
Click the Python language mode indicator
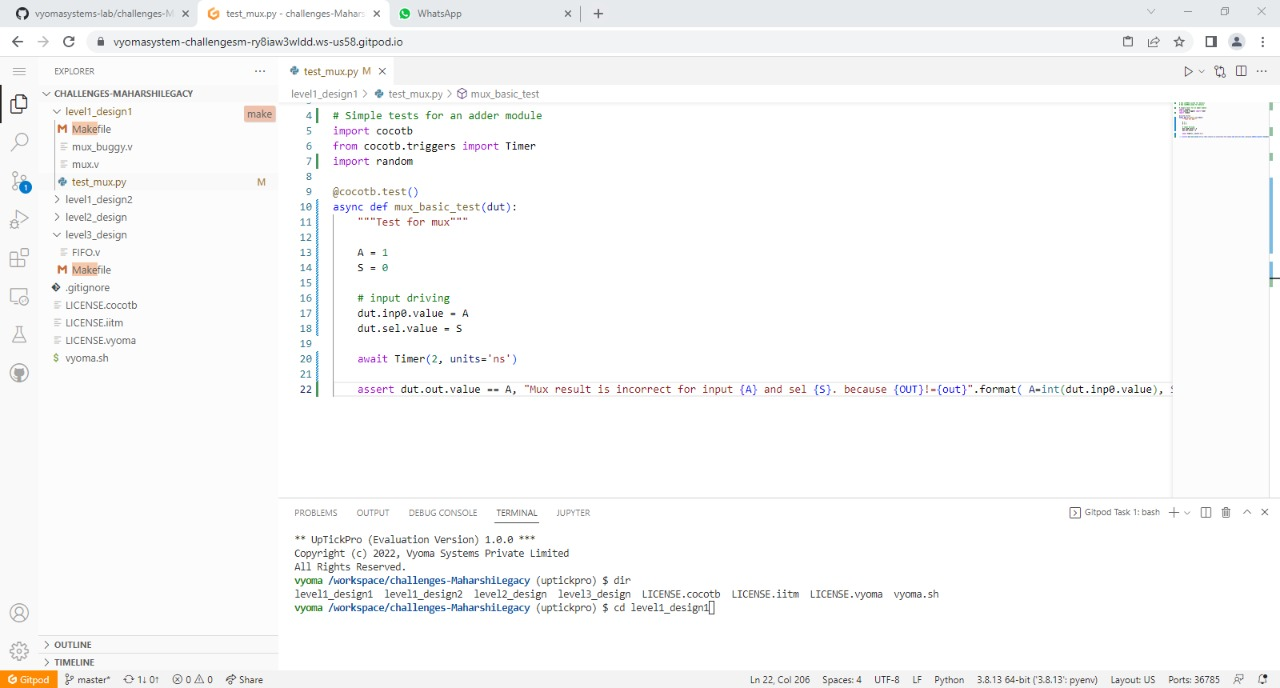(x=949, y=679)
